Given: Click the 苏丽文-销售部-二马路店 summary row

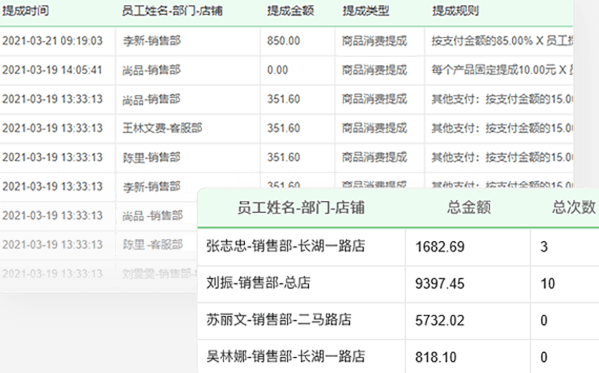Looking at the screenshot, I should (x=398, y=320).
